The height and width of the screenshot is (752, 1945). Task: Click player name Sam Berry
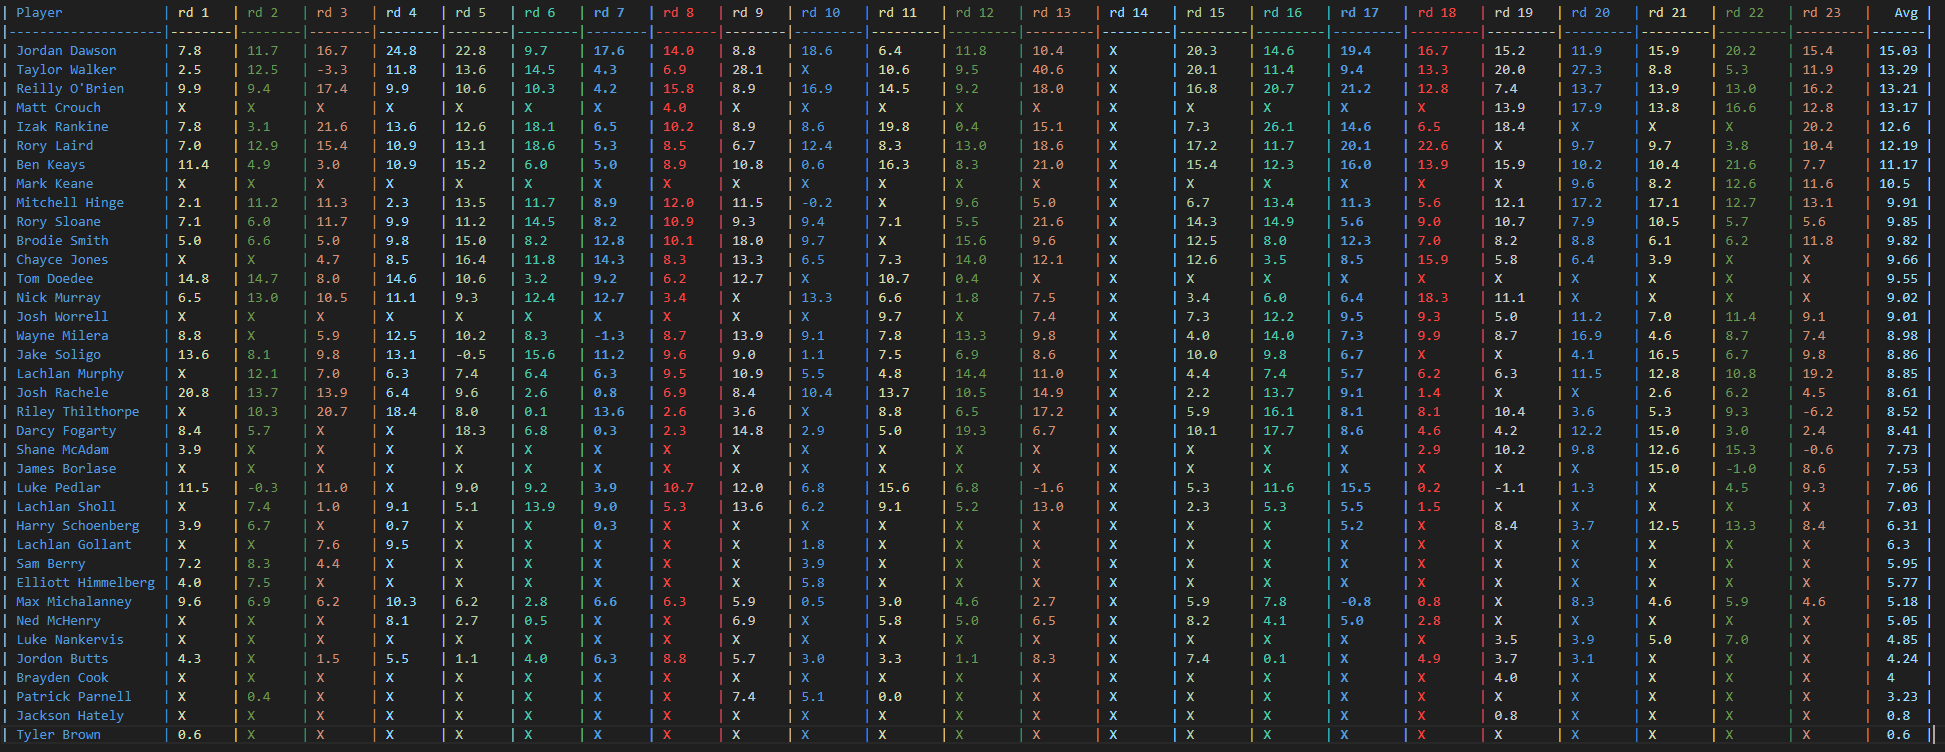(x=50, y=564)
